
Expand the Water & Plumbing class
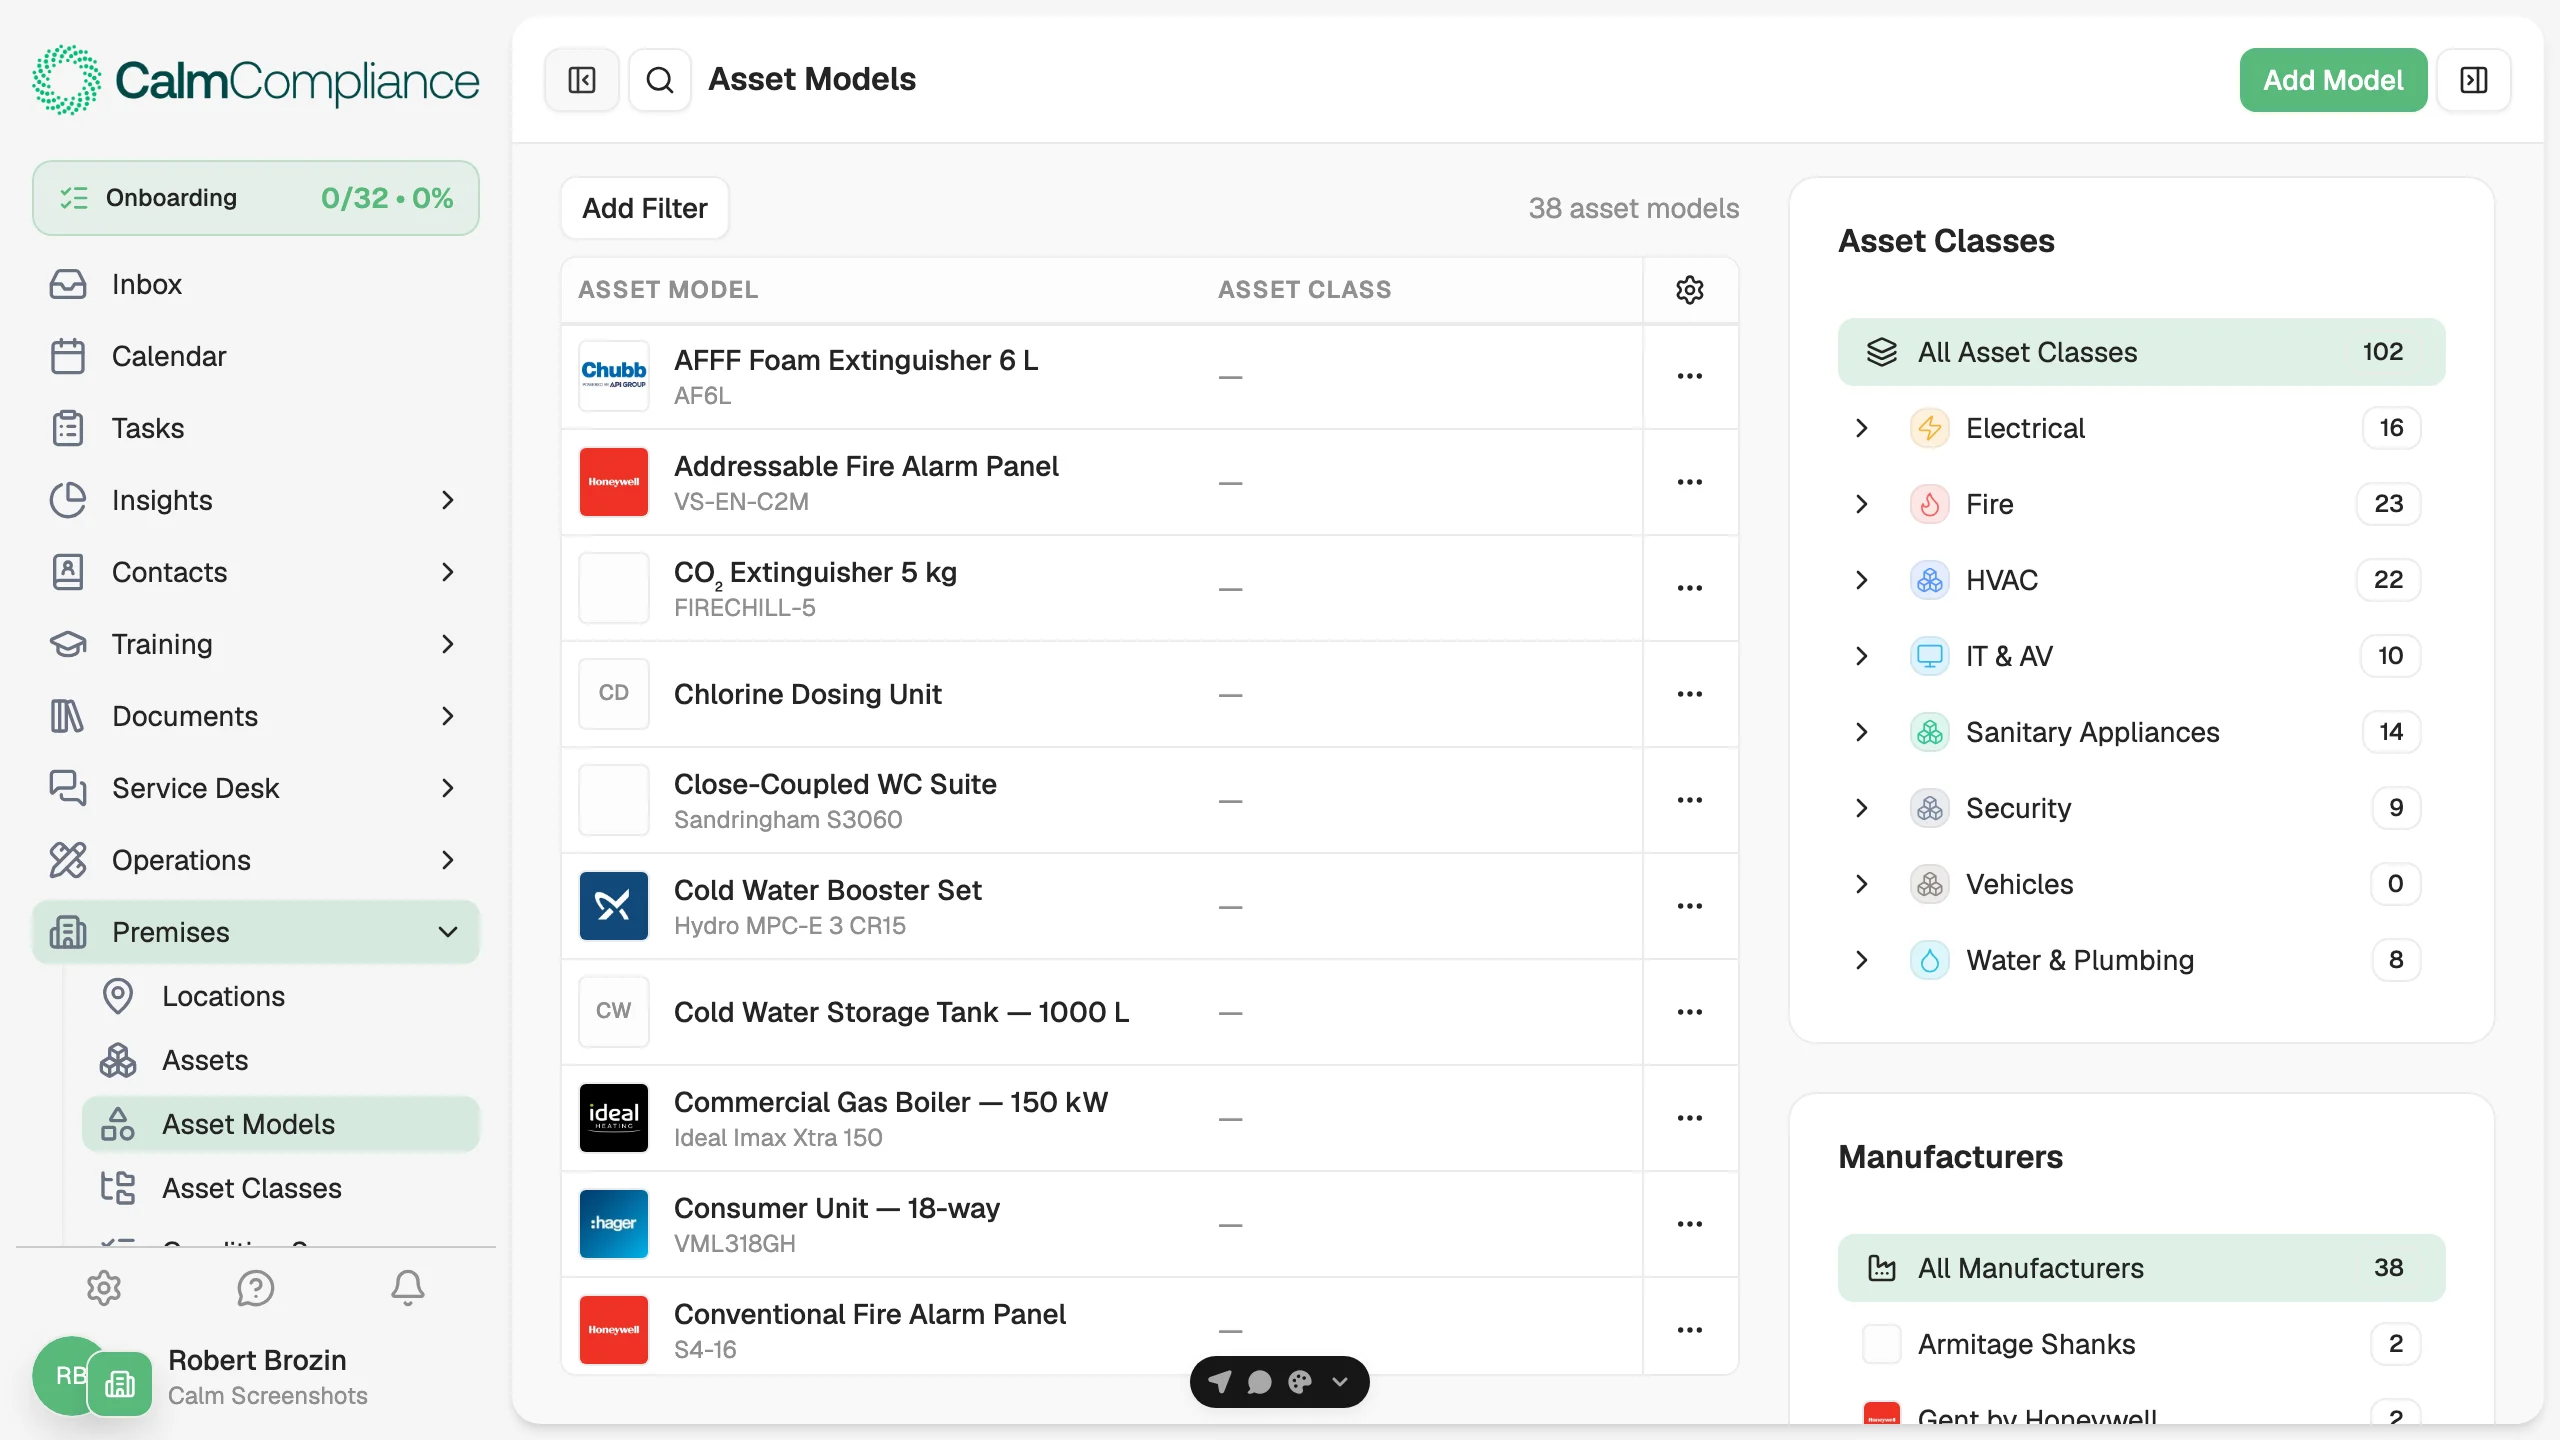[1862, 960]
